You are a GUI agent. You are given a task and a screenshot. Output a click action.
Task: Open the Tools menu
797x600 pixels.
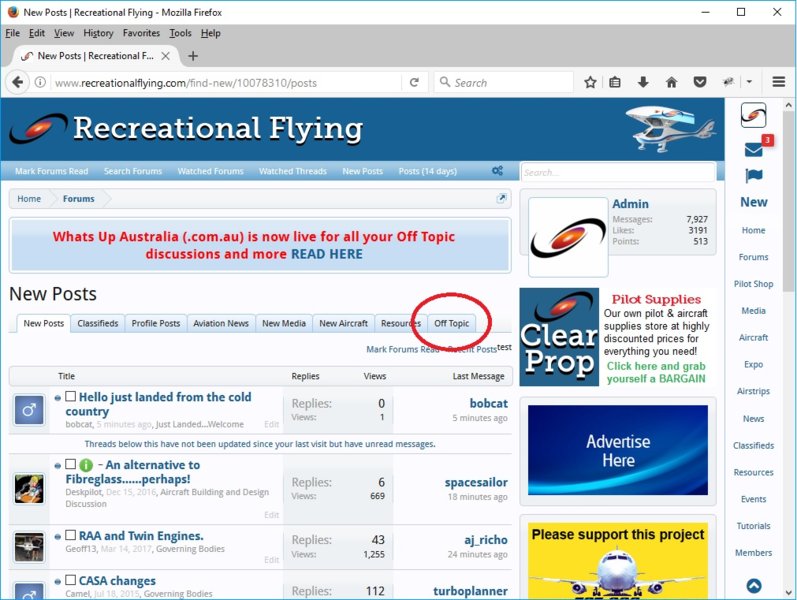180,33
